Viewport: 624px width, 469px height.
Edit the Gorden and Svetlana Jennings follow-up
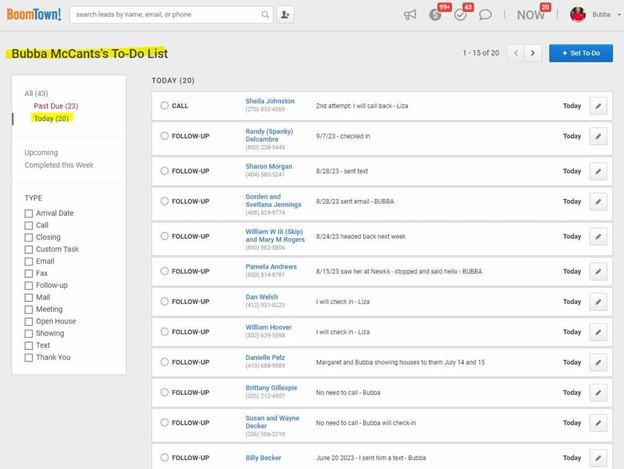tap(598, 202)
